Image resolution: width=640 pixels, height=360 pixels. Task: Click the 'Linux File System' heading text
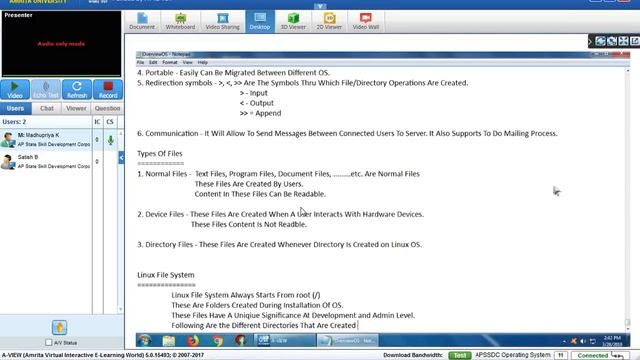click(166, 275)
